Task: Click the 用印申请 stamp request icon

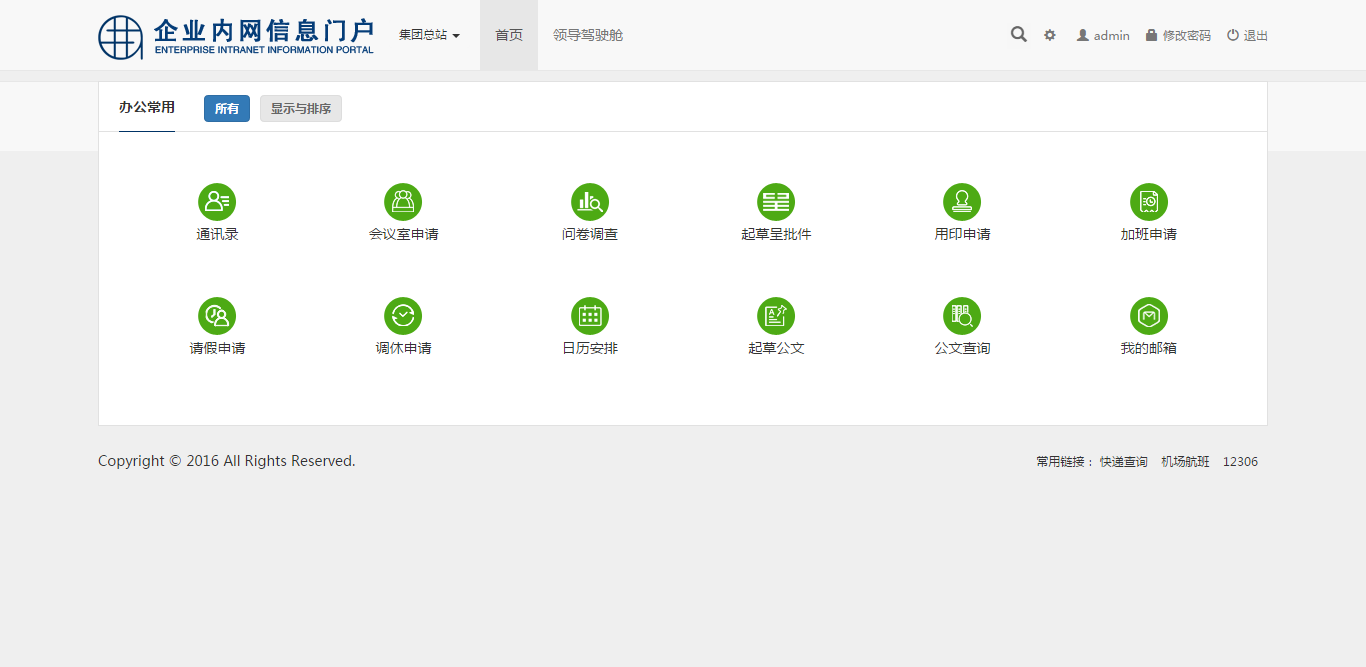Action: coord(962,202)
